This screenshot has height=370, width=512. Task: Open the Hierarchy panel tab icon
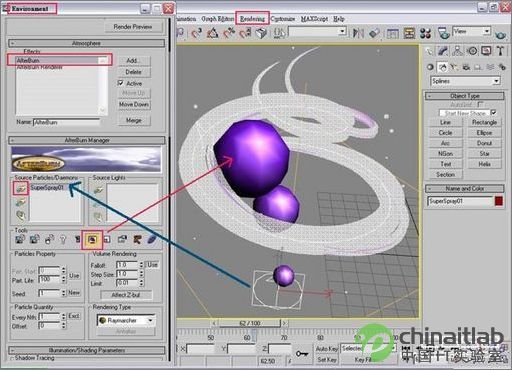(x=458, y=51)
